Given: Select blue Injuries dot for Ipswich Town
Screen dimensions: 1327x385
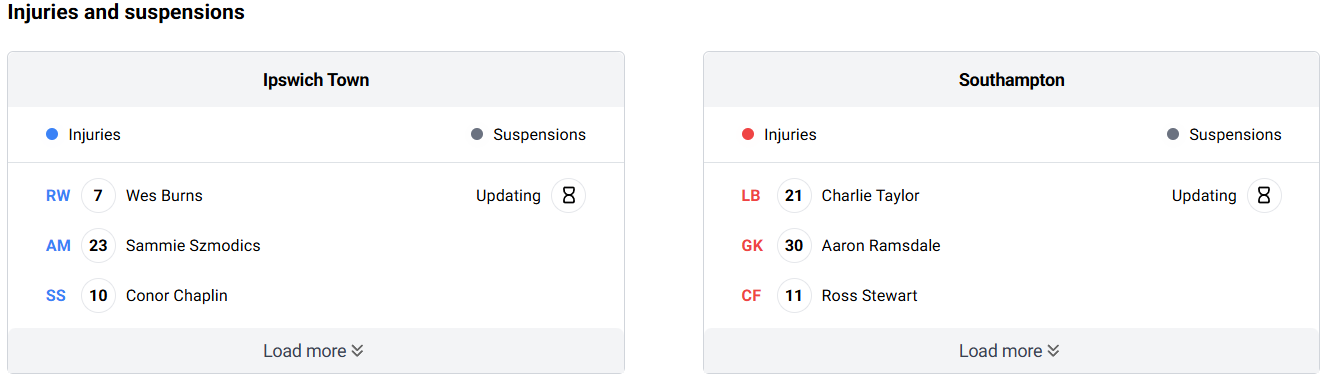Looking at the screenshot, I should click(x=52, y=134).
